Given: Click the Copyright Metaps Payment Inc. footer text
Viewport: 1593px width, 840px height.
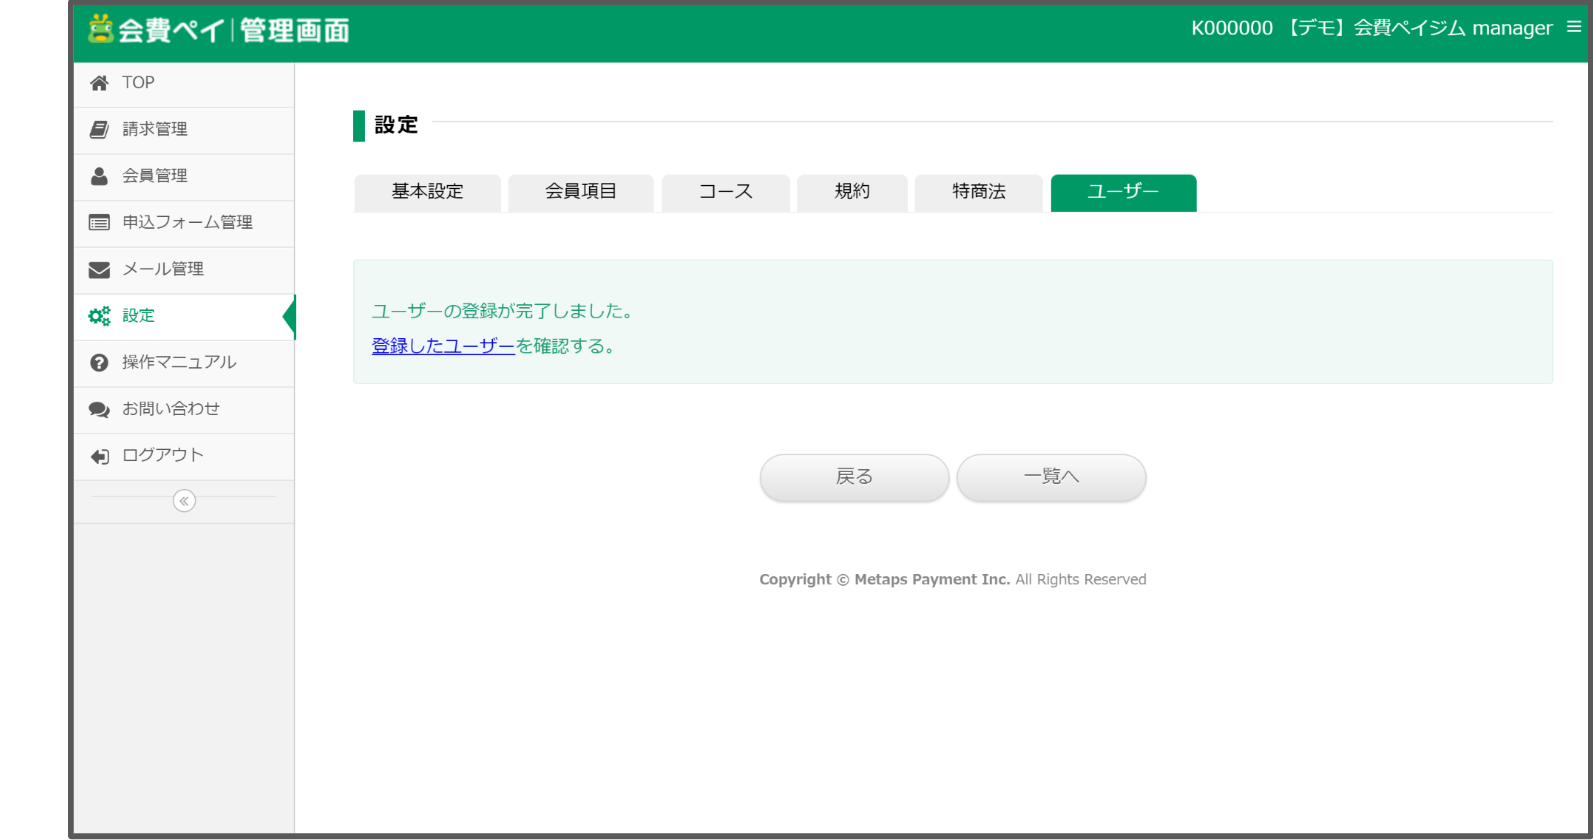Looking at the screenshot, I should pyautogui.click(x=953, y=579).
